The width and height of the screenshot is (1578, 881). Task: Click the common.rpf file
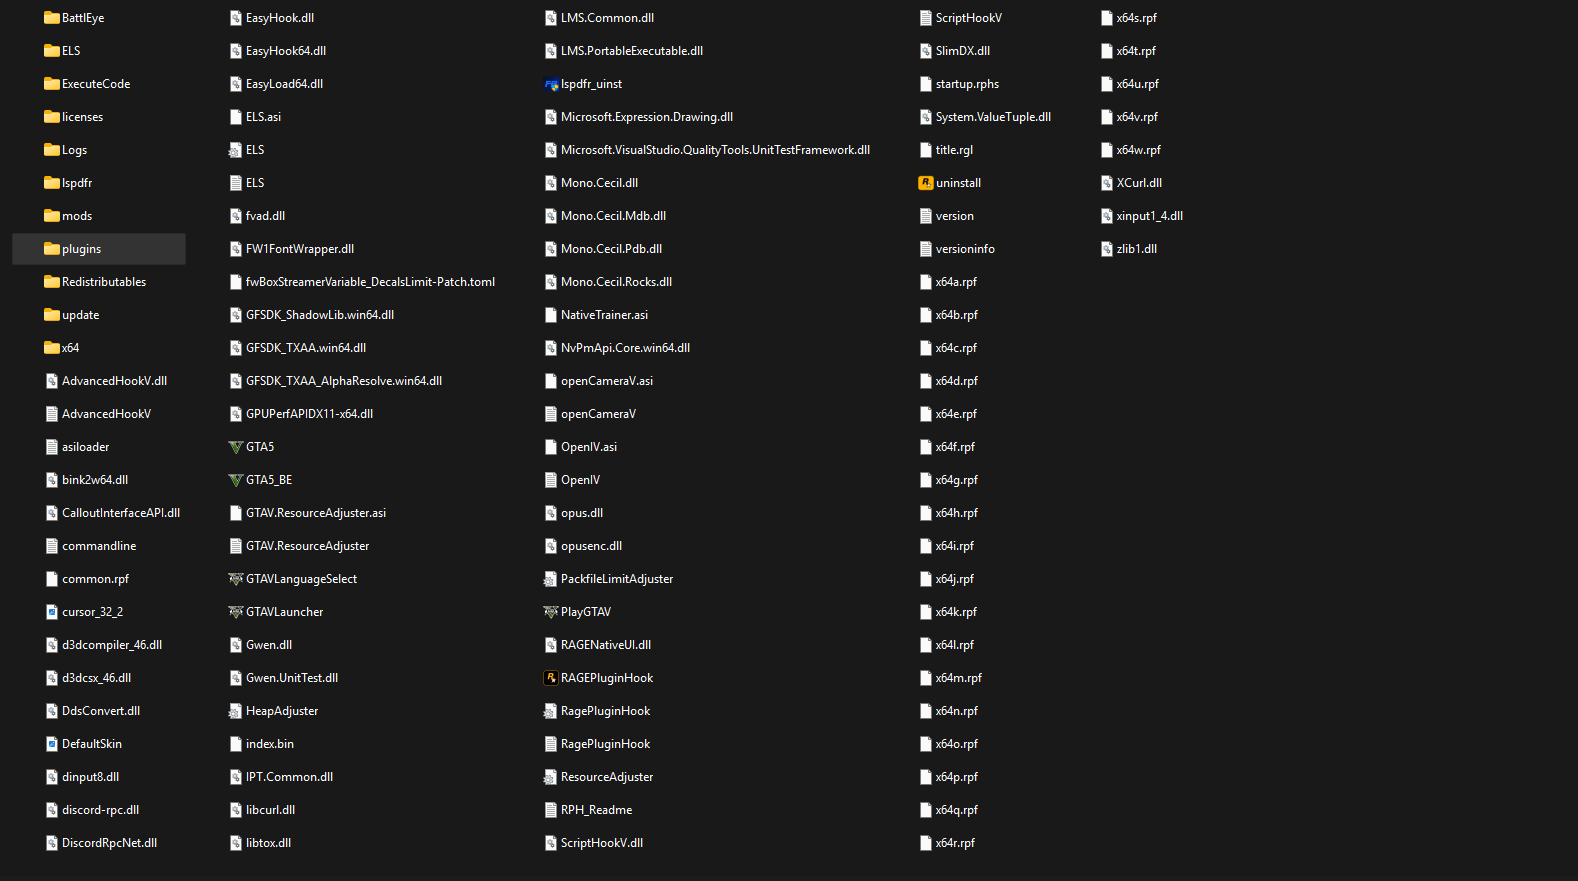click(87, 579)
